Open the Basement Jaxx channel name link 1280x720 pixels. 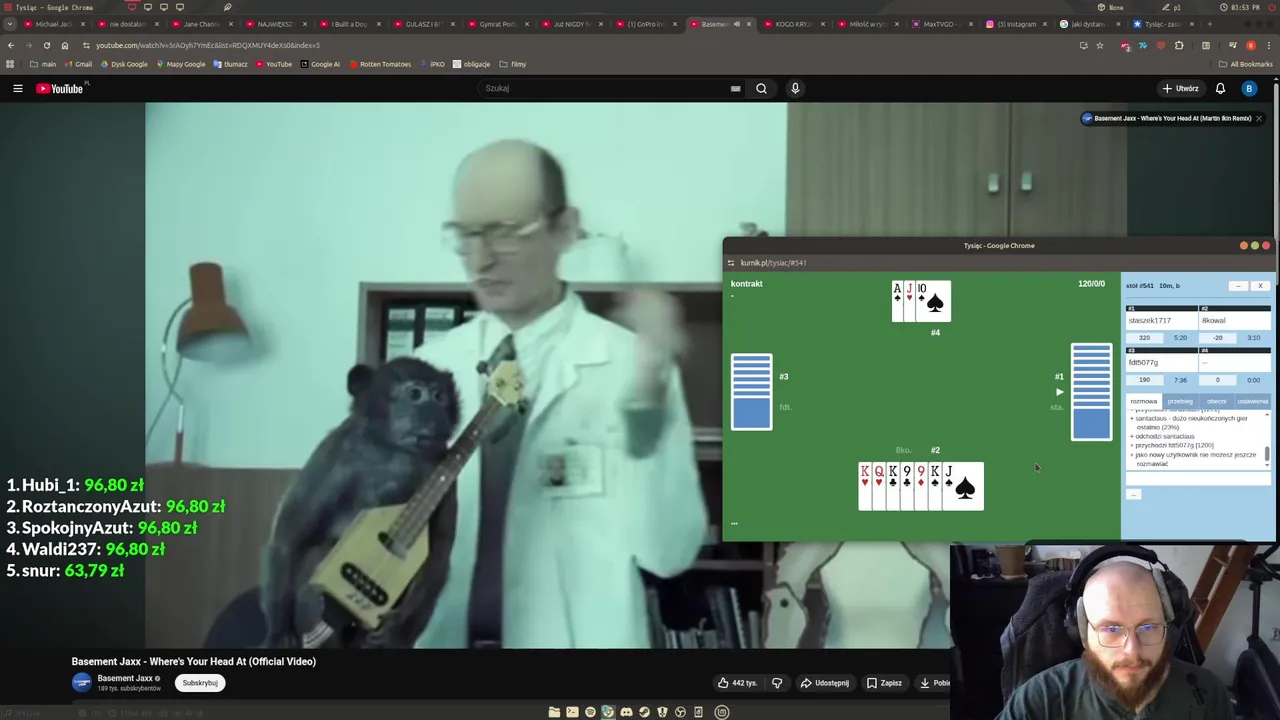tap(125, 678)
